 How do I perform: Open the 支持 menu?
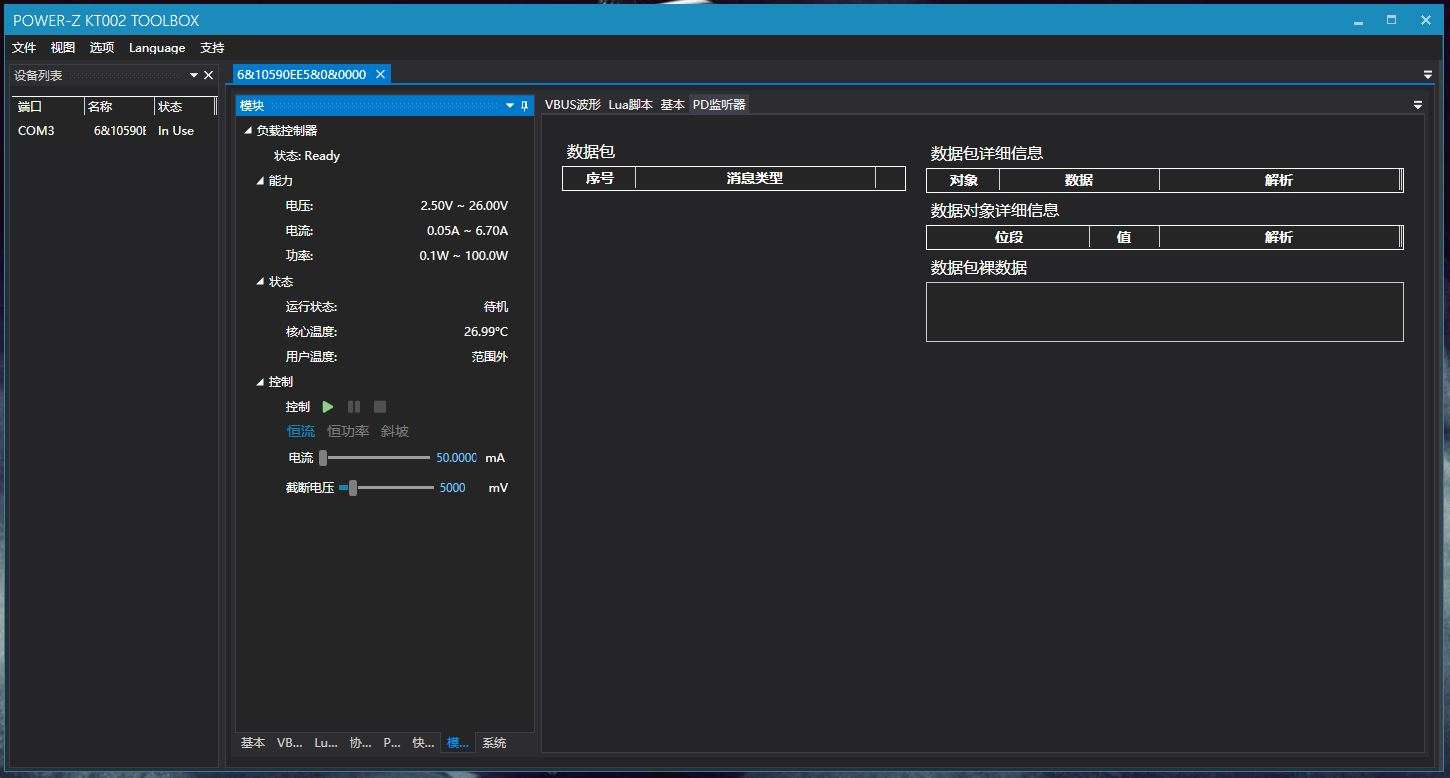click(x=212, y=48)
